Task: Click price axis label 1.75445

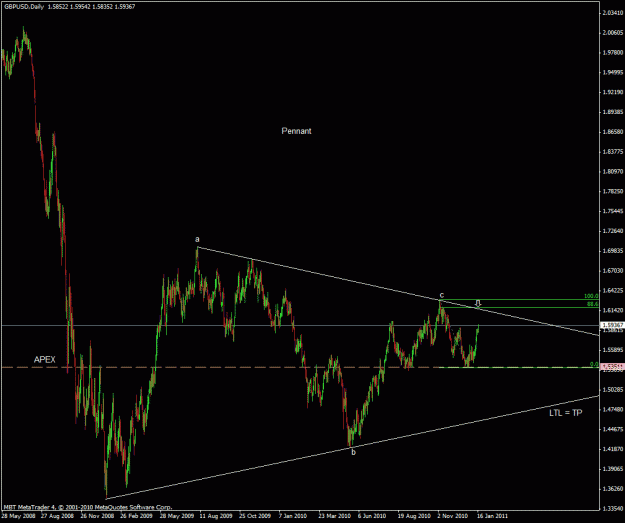Action: (612, 211)
